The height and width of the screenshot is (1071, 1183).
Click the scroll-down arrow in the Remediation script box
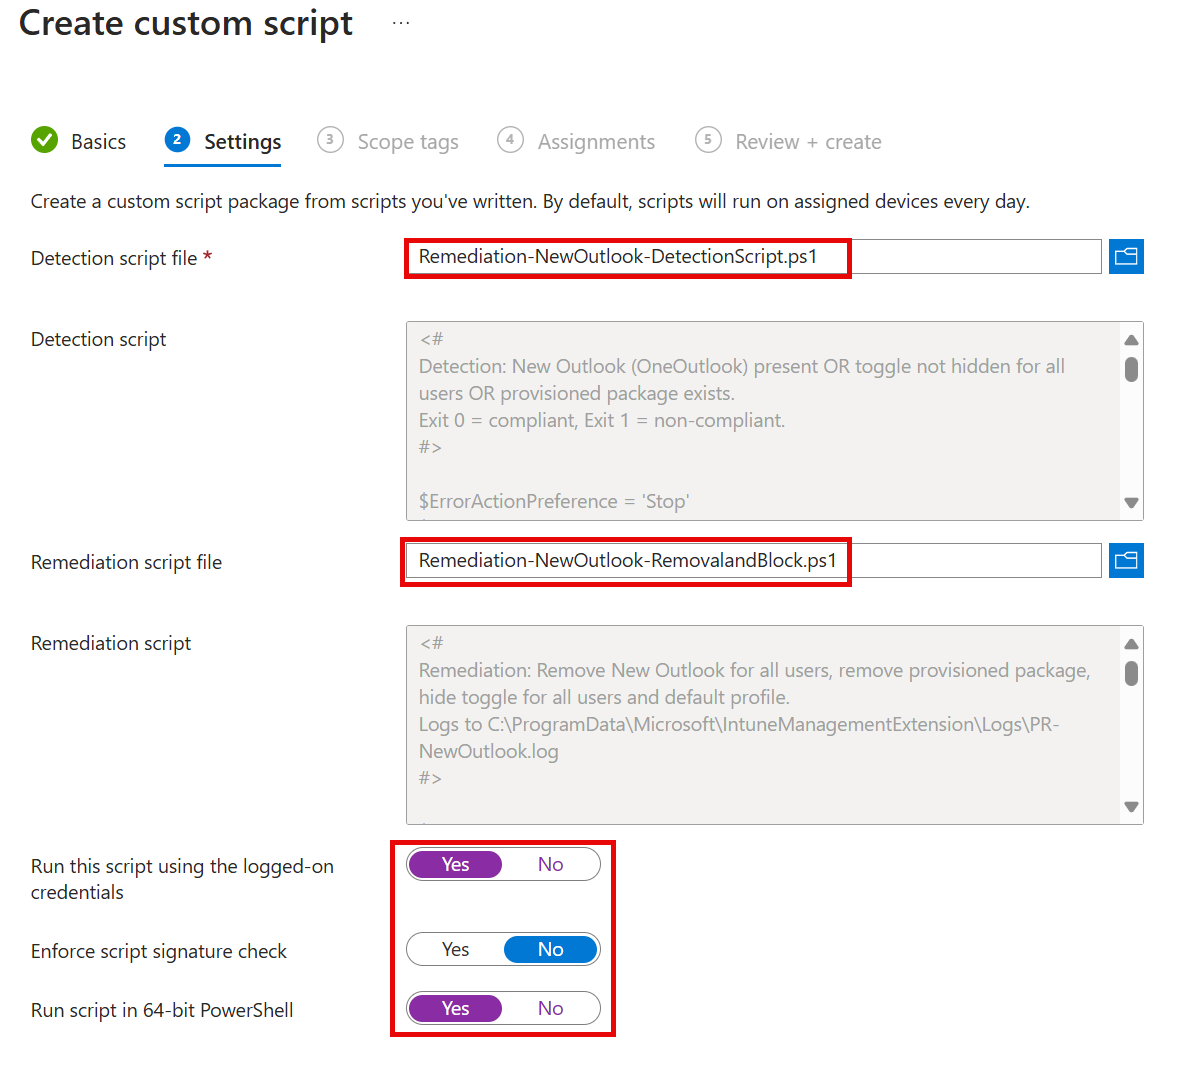pyautogui.click(x=1131, y=806)
